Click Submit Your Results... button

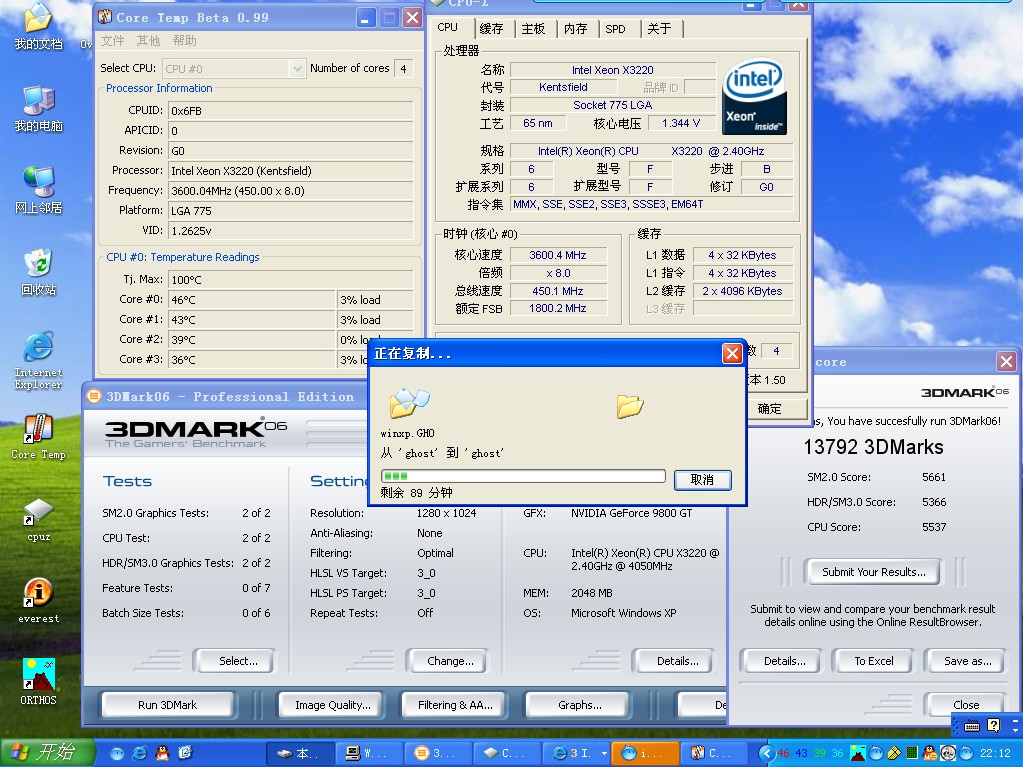[874, 572]
